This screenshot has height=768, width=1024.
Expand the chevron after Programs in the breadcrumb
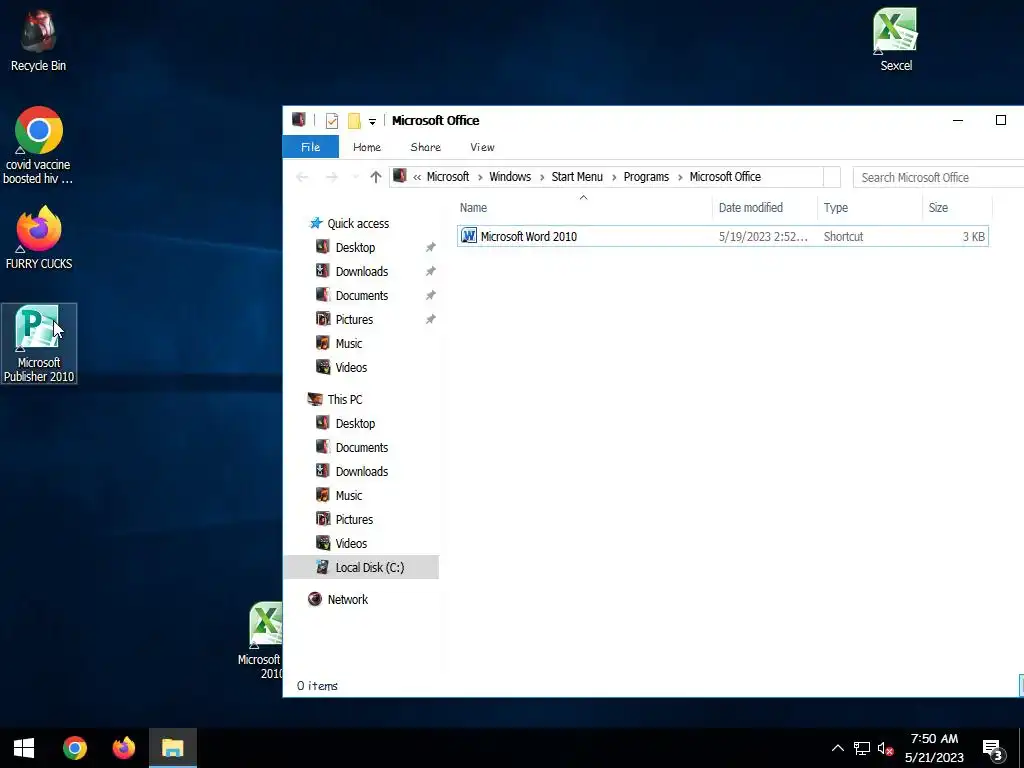pos(680,177)
